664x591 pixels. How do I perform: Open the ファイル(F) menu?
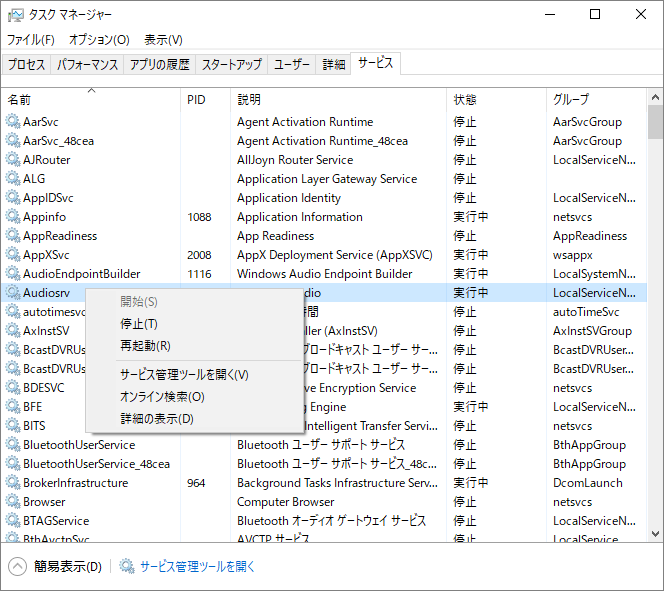[x=30, y=40]
